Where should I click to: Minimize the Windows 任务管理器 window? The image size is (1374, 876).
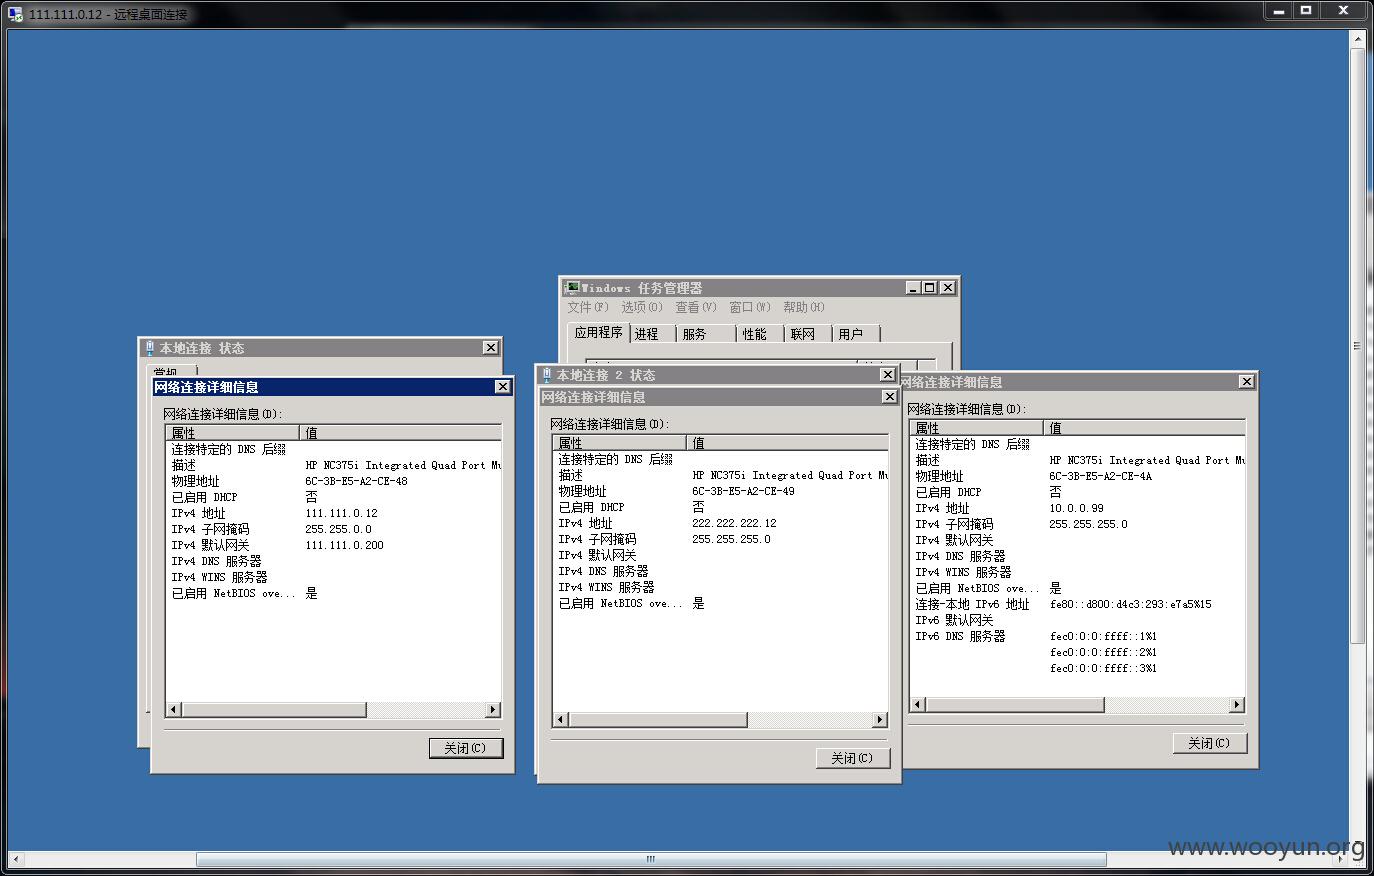click(x=913, y=288)
